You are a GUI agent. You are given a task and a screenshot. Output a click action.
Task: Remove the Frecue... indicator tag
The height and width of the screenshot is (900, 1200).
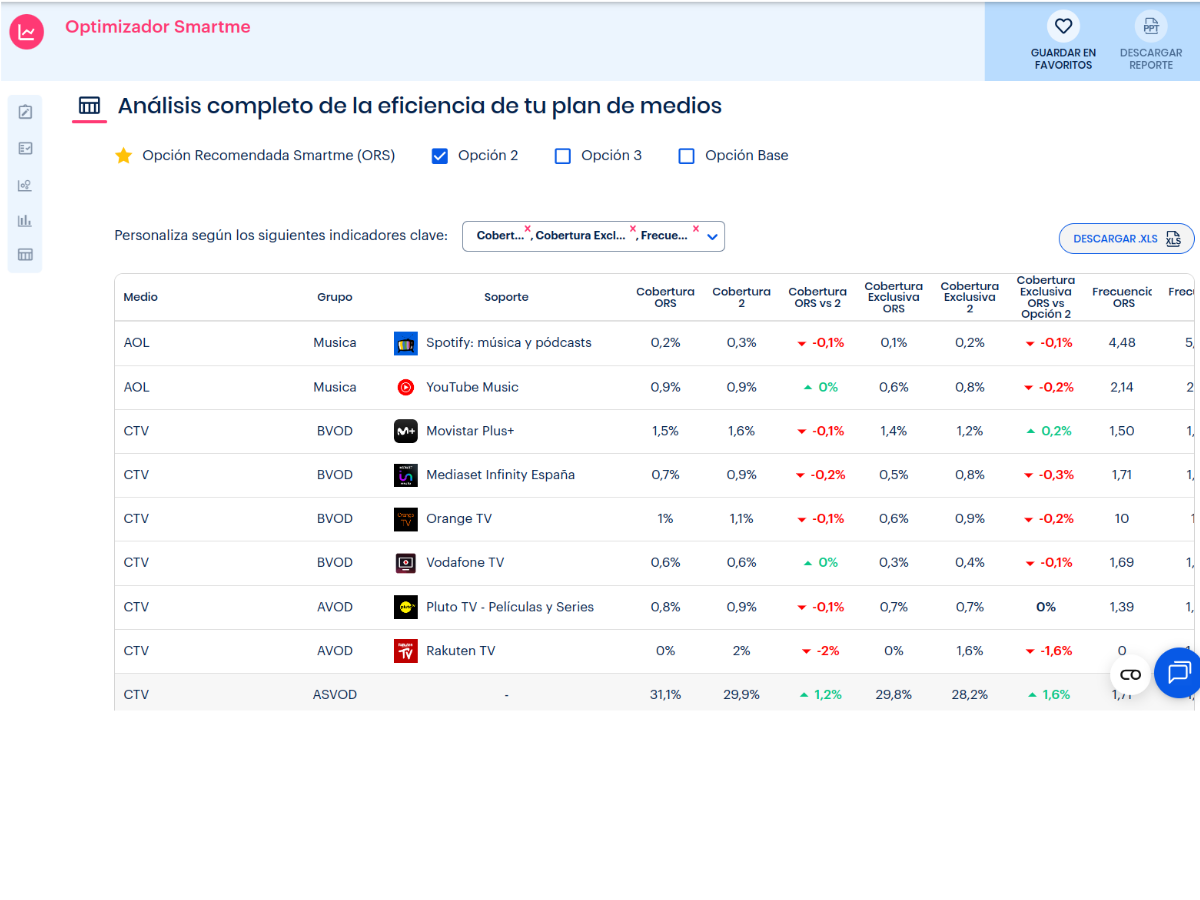(x=695, y=228)
